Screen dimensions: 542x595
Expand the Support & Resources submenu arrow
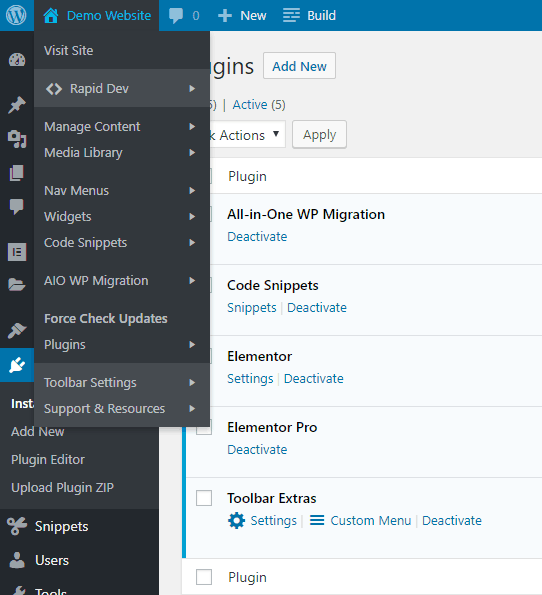(x=192, y=408)
